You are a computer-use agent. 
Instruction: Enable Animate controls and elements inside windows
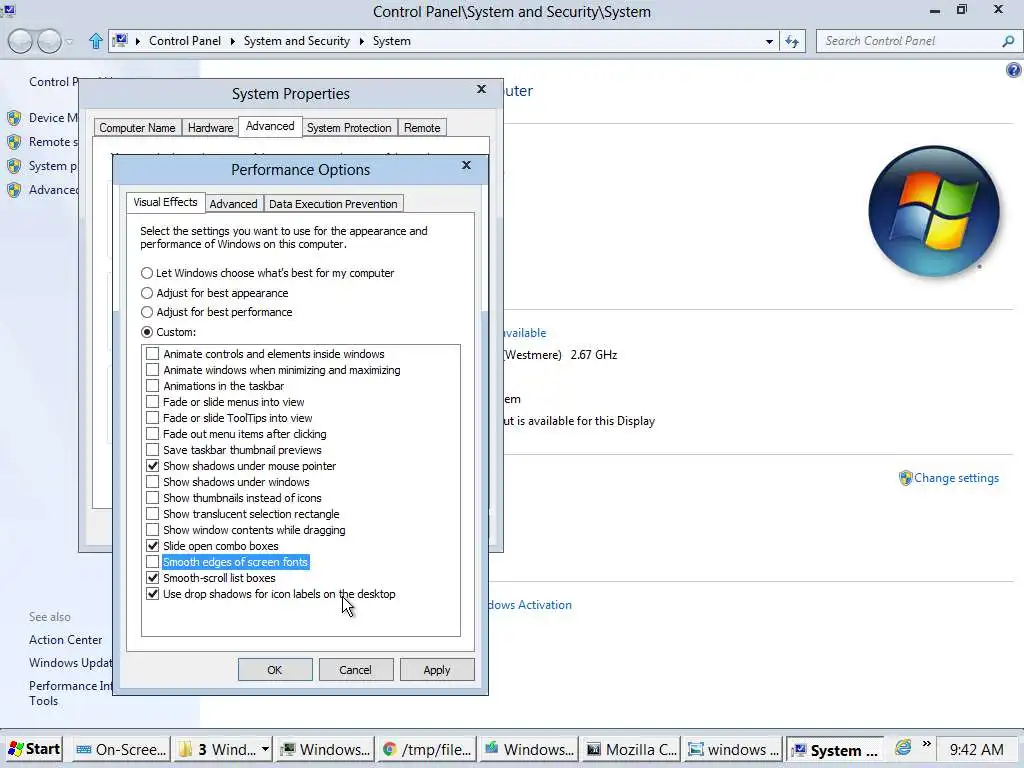[152, 354]
